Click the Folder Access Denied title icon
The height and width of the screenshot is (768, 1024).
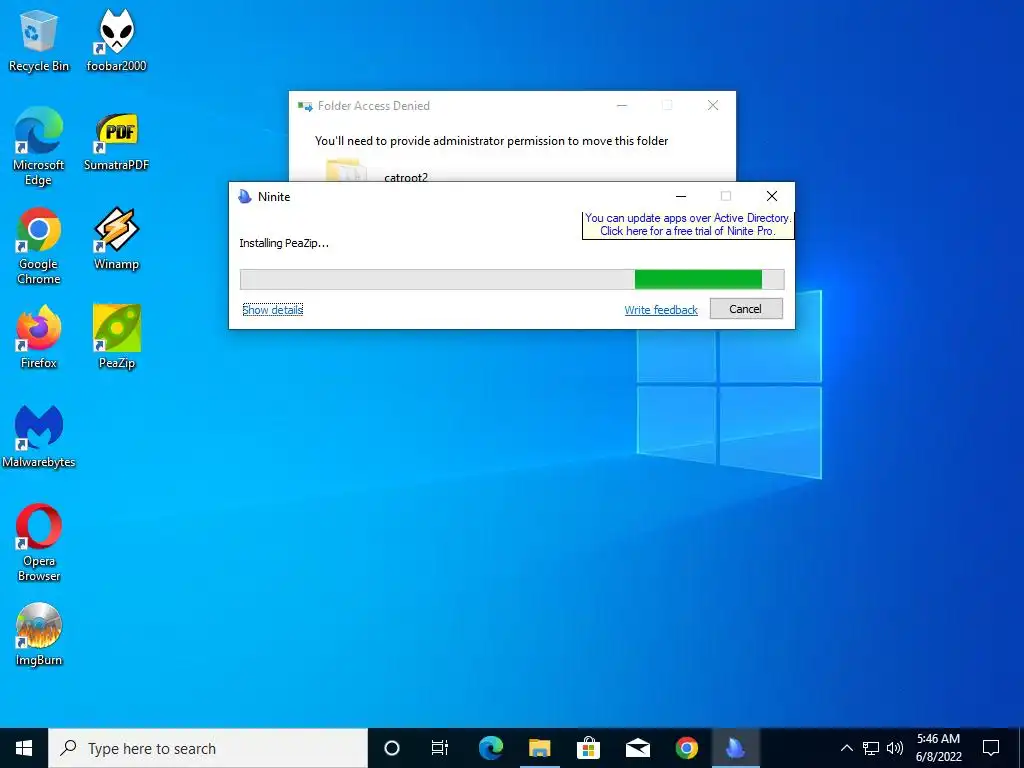(305, 106)
